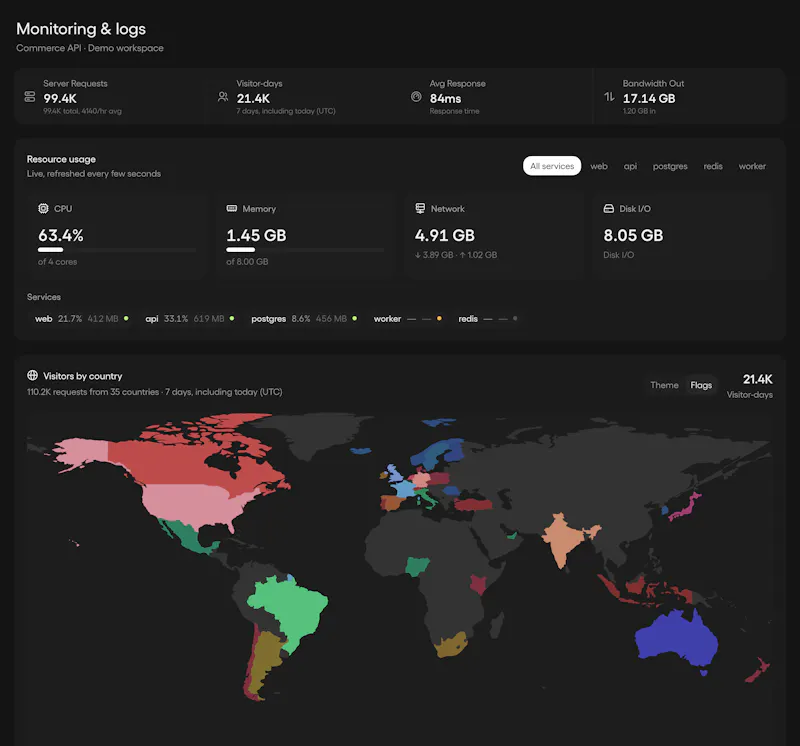Click the Commerce API · Demo workspace subtitle
Viewport: 800px width, 746px height.
(90, 48)
